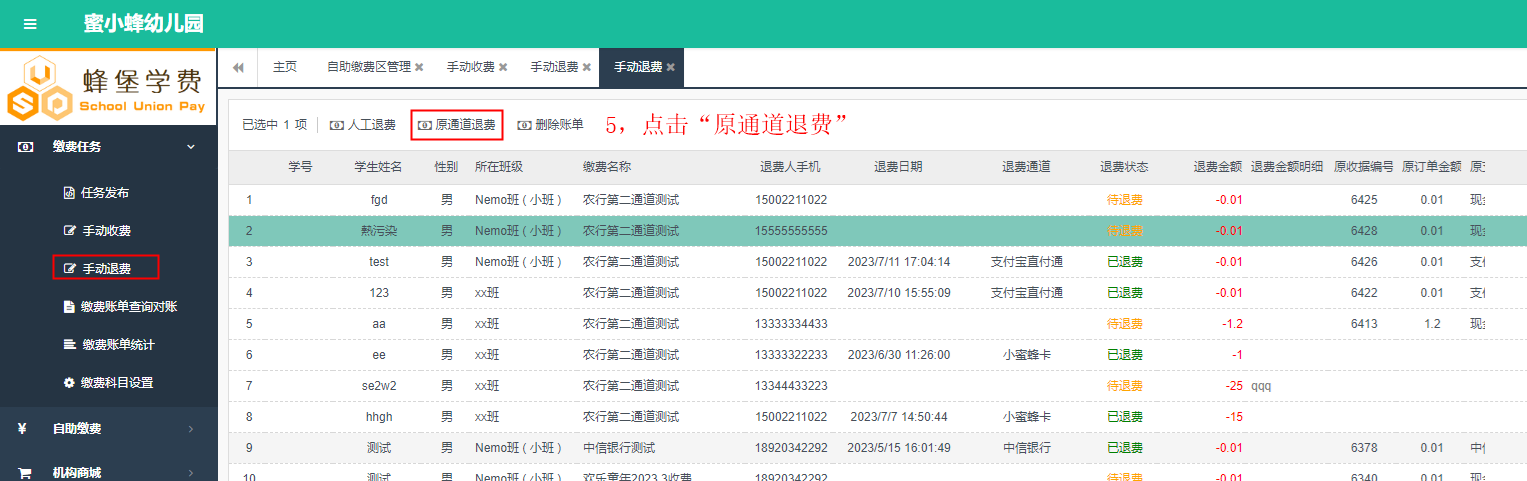Click the phone number 13344433223

(x=791, y=386)
